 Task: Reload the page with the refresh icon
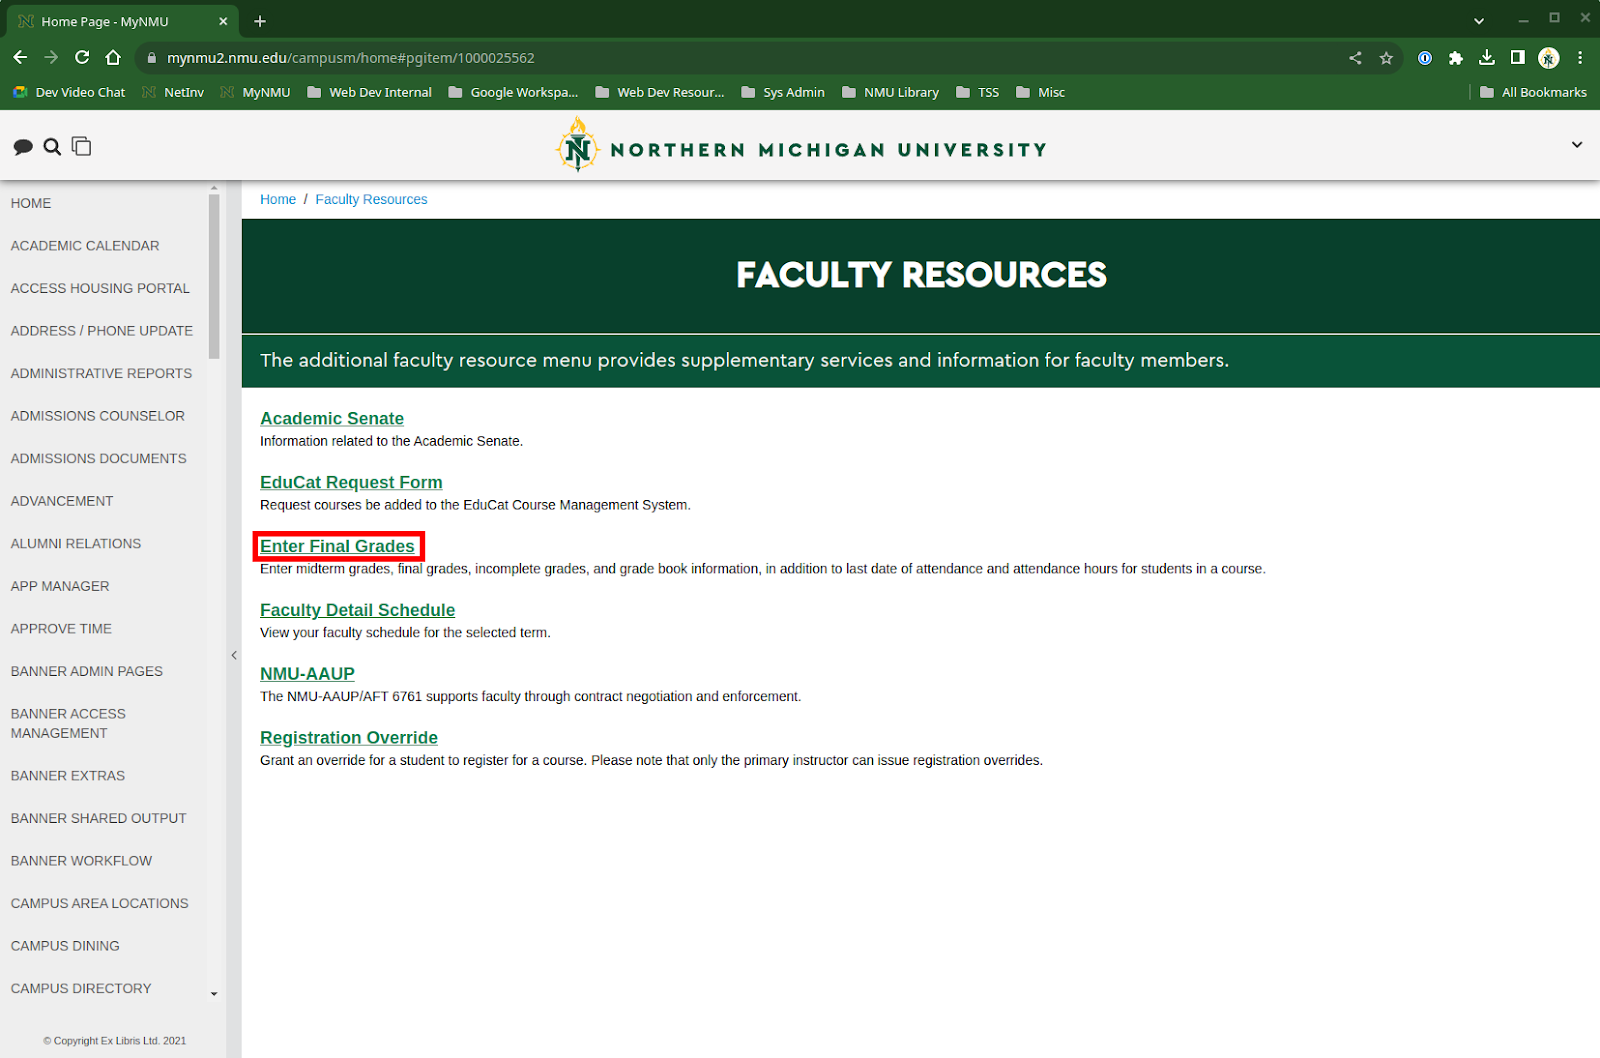[82, 58]
